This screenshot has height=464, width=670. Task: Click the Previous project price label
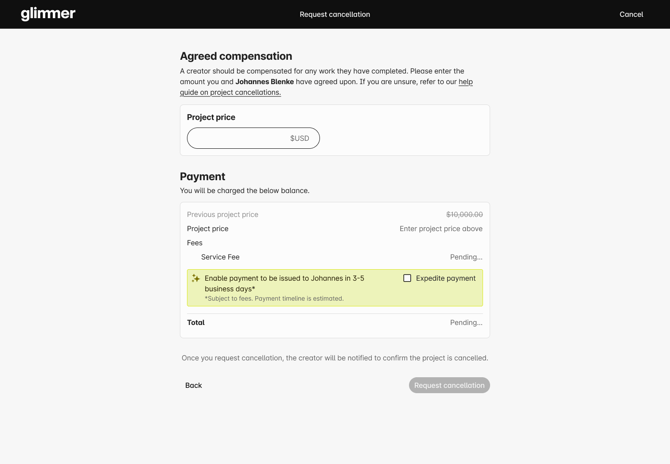(222, 214)
